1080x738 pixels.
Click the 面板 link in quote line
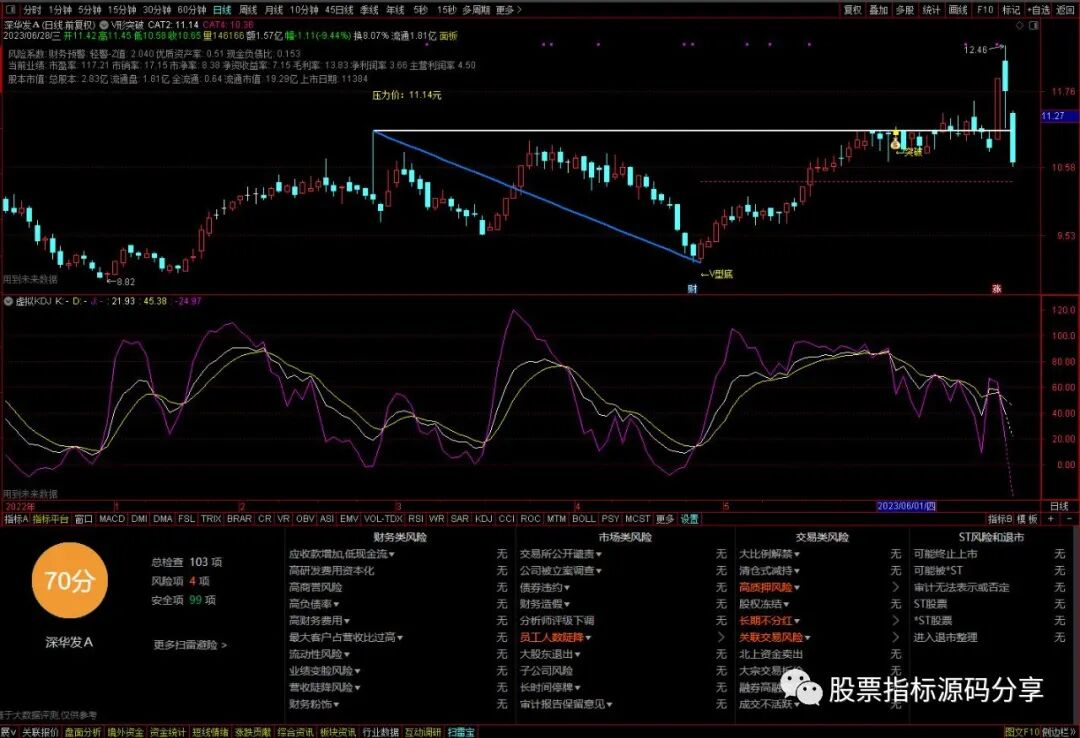pos(448,35)
